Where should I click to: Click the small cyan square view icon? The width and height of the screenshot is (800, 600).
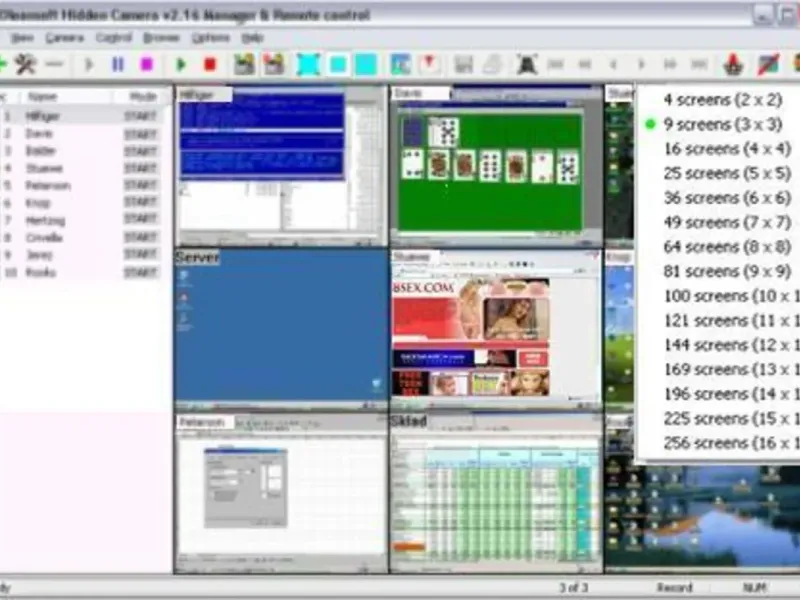(x=337, y=64)
